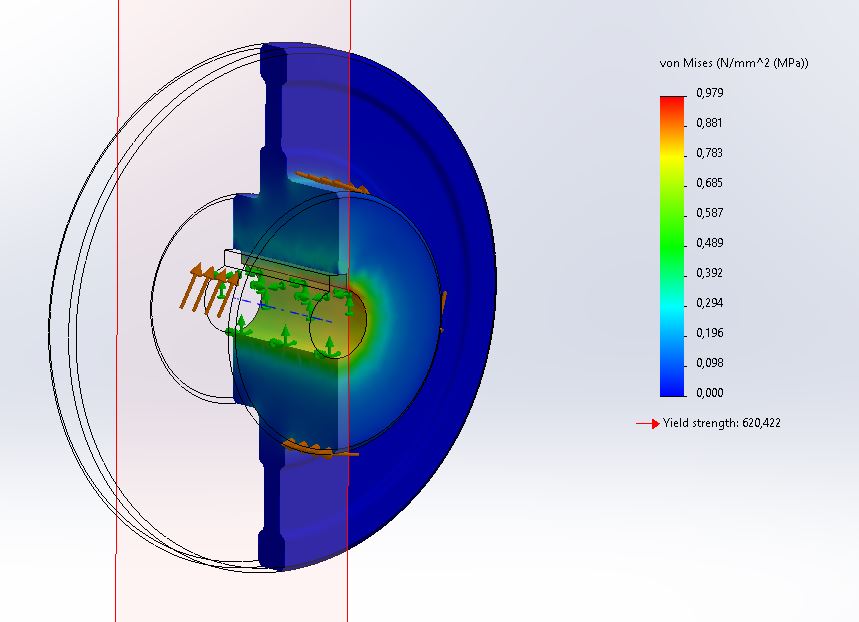This screenshot has width=859, height=622.
Task: Click the red yield strength arrow marker
Action: click(648, 424)
